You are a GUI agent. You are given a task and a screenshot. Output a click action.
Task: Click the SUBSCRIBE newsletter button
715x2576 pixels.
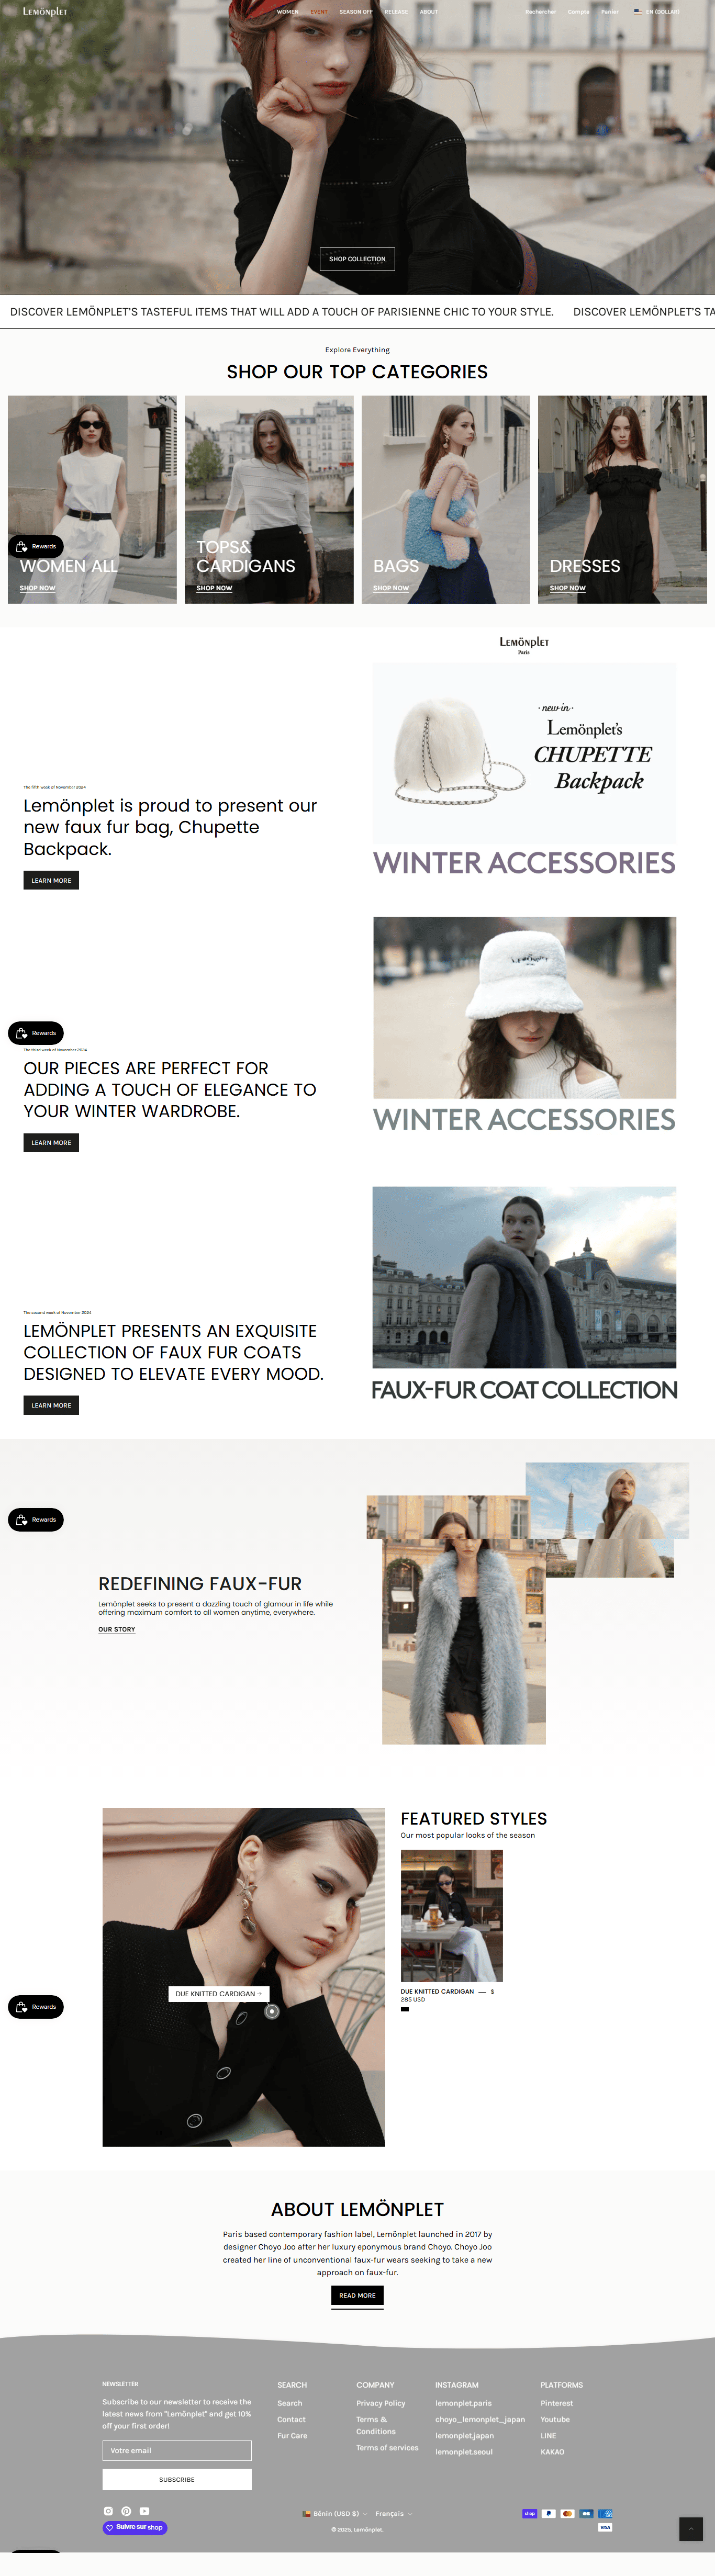177,2479
